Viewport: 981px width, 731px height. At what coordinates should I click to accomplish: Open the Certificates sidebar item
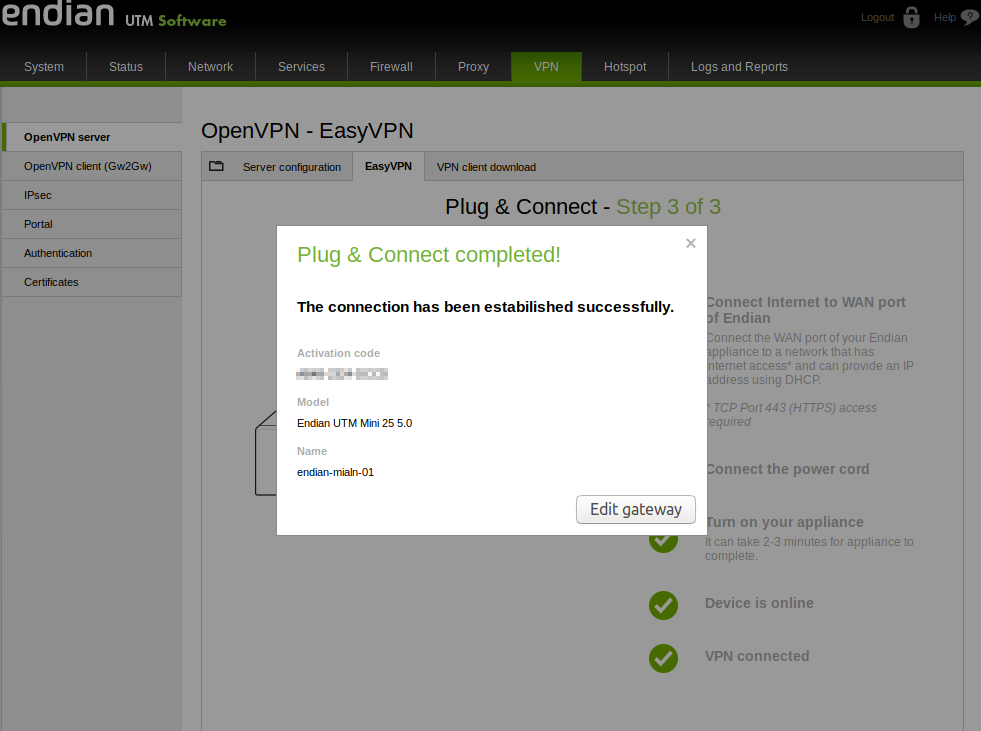pyautogui.click(x=92, y=282)
